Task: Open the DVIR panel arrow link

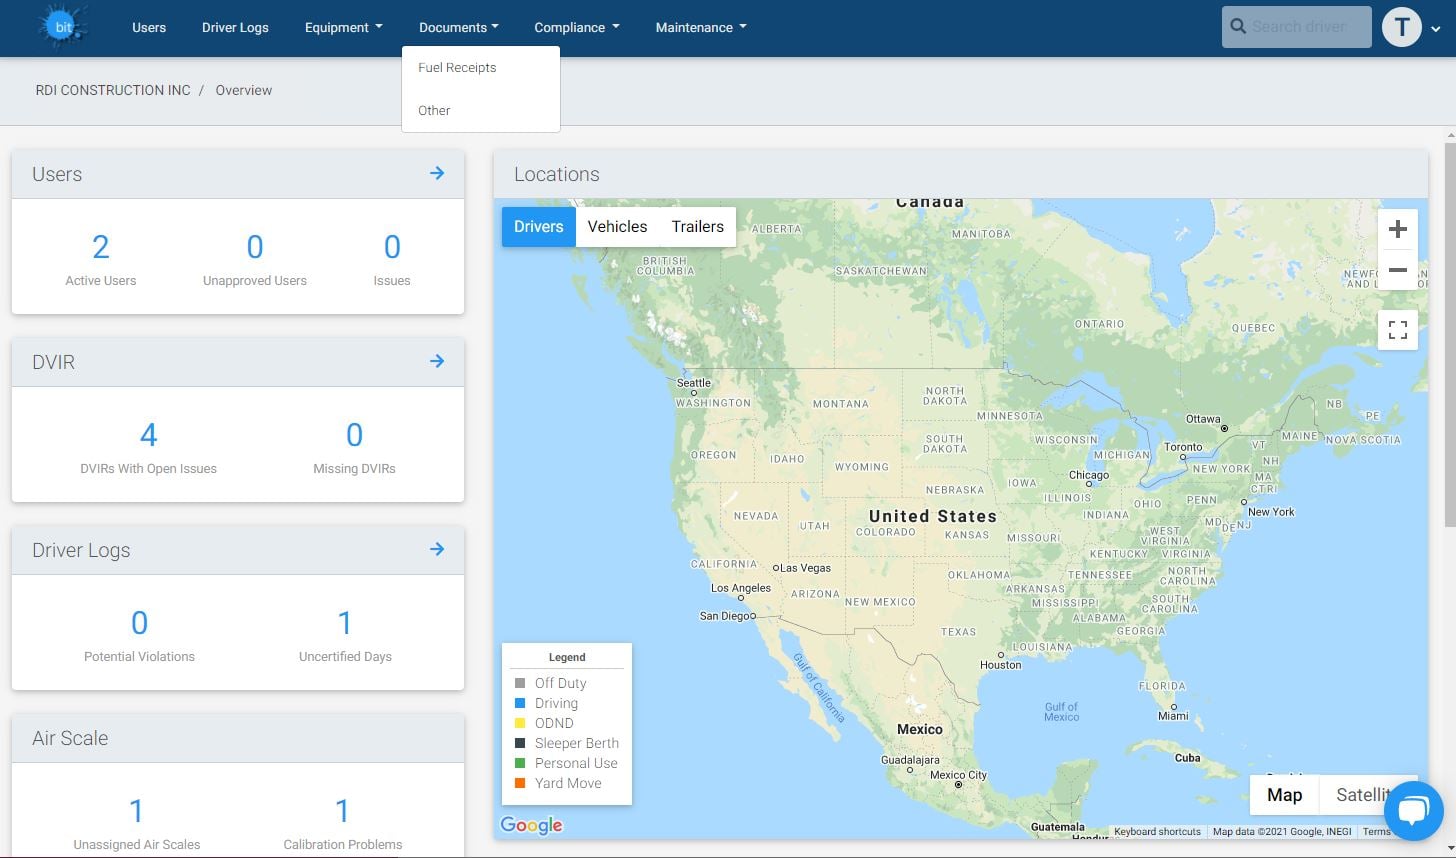Action: (437, 361)
